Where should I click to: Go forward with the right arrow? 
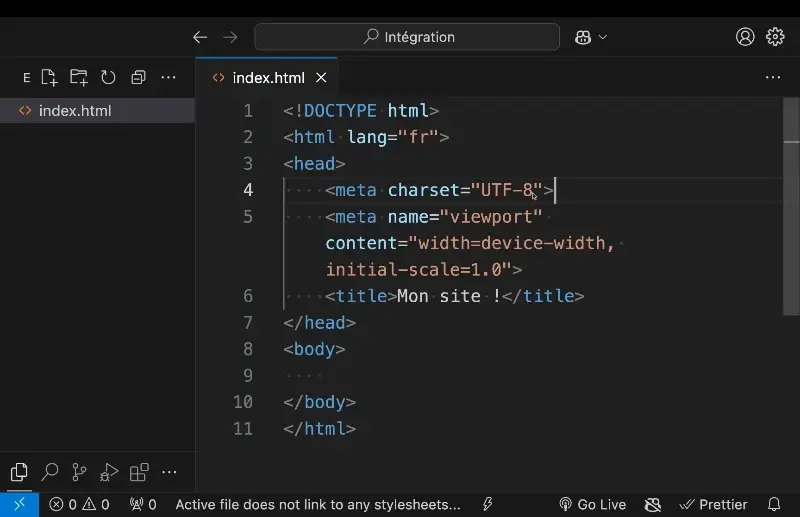coord(230,37)
